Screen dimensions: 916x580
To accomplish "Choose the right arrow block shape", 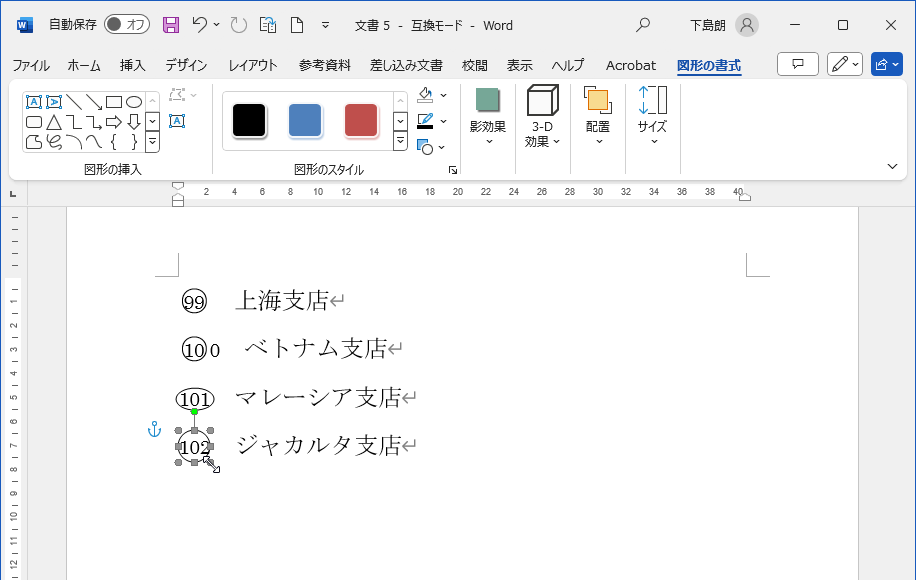I will [113, 122].
